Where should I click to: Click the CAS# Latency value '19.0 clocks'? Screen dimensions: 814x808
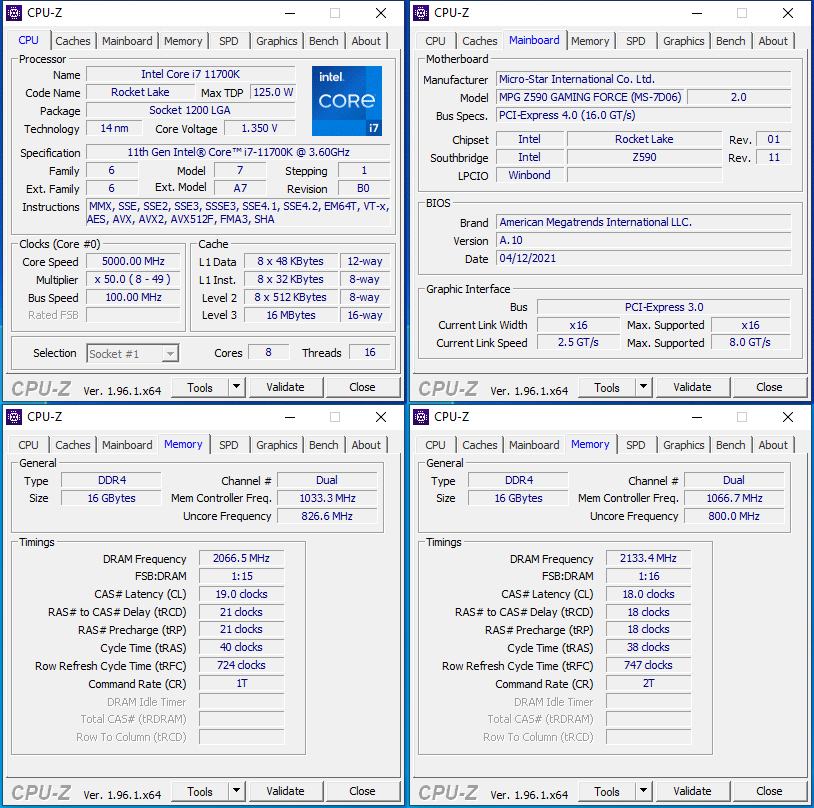click(241, 594)
